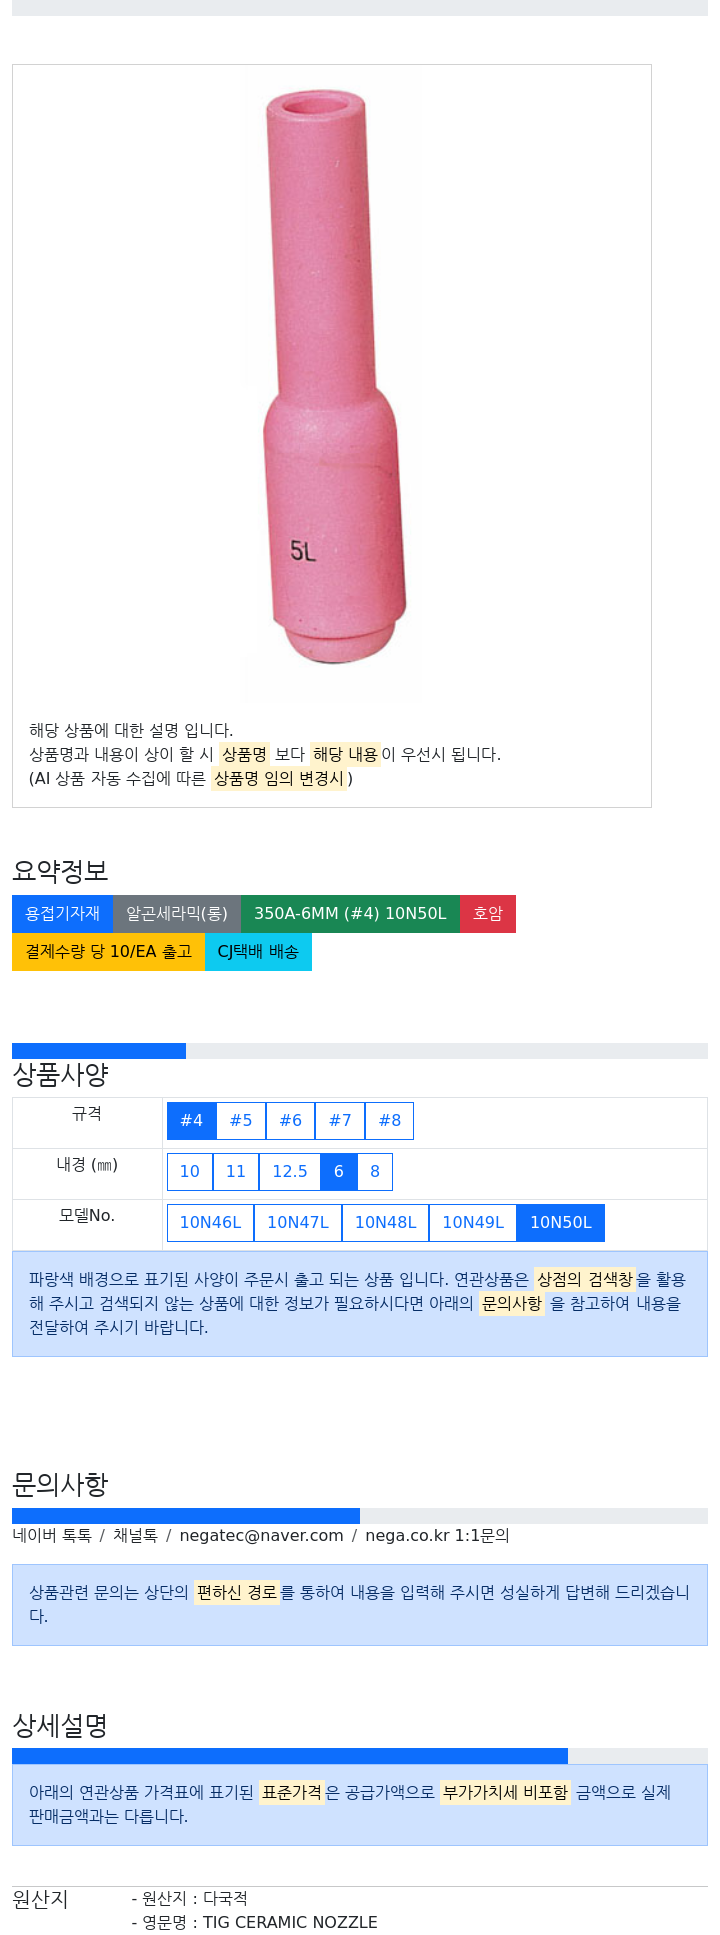
Task: Click the CJ택배 배송 shipping badge
Action: [258, 952]
